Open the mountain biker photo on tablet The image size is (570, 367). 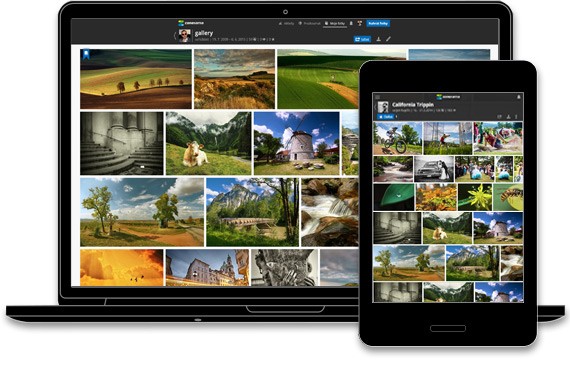397,138
